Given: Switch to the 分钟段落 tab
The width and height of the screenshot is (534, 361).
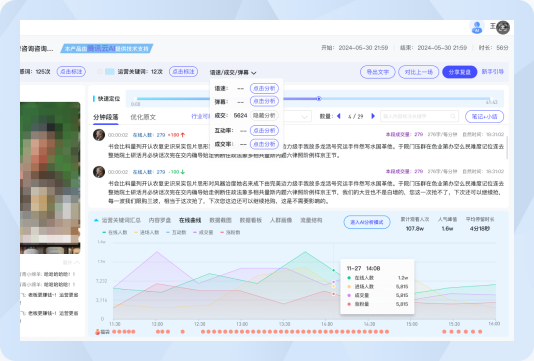Looking at the screenshot, I should 106,117.
